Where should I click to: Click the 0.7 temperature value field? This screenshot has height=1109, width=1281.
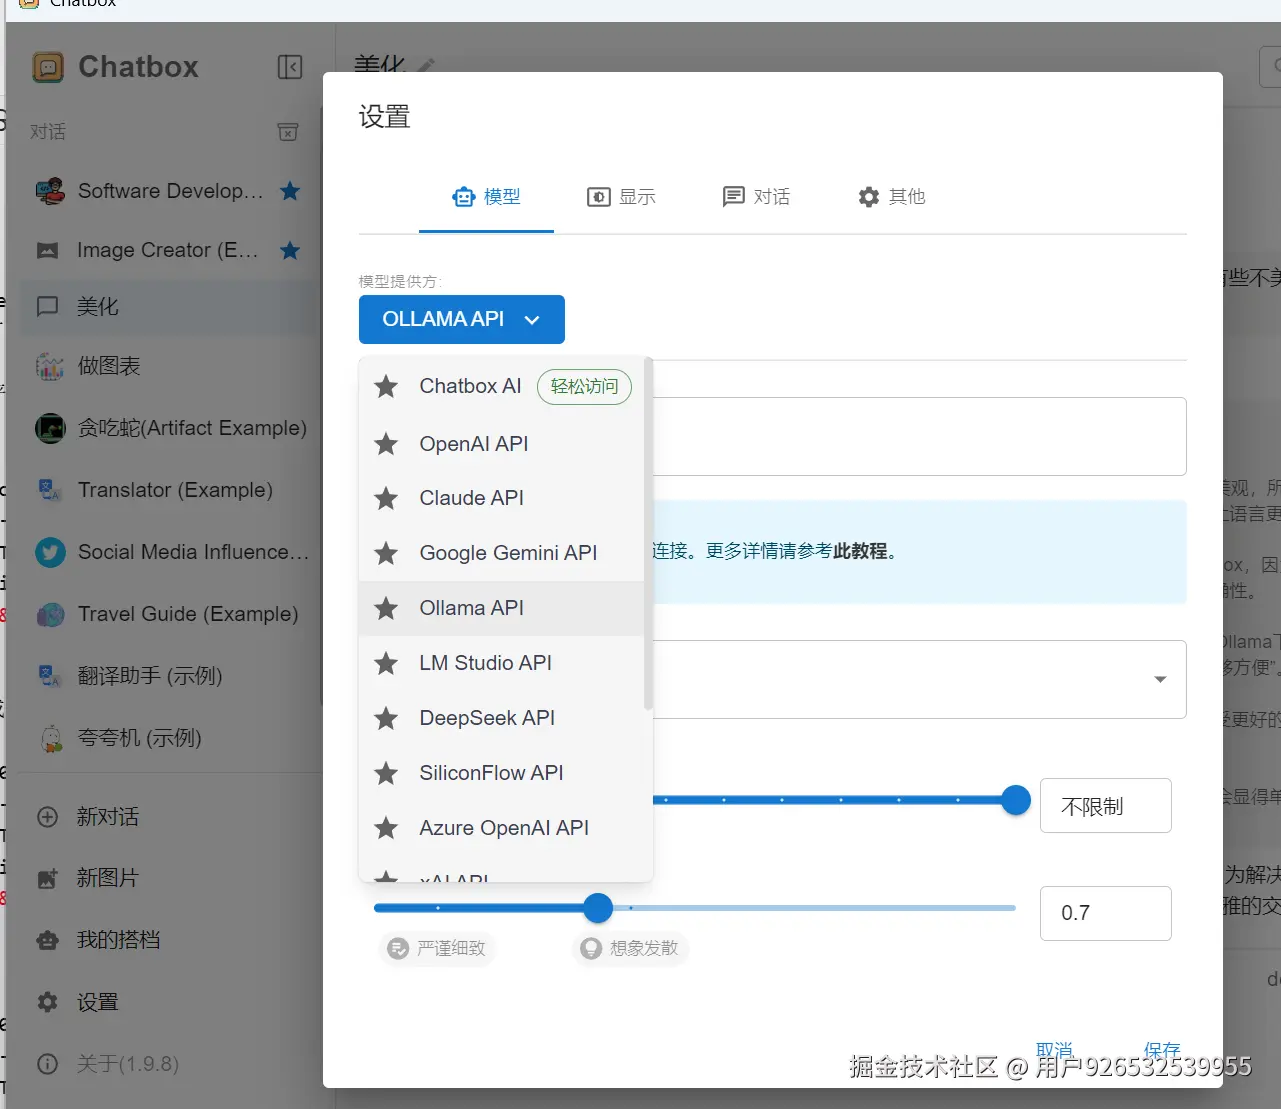coord(1106,913)
